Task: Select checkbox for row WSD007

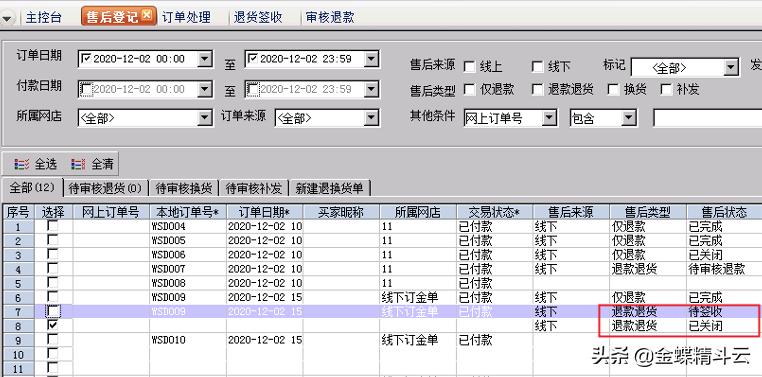Action: click(52, 268)
